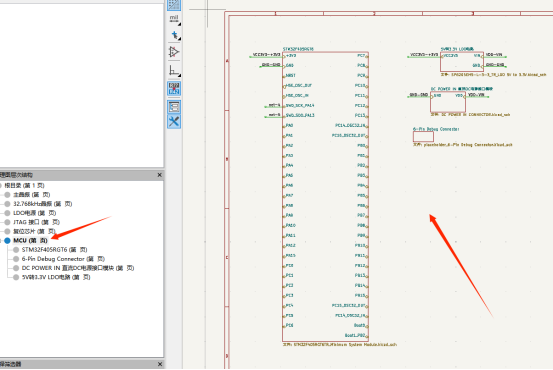The height and width of the screenshot is (370, 553).
Task: Select the MCU sheet in hierarchy
Action: (x=30, y=240)
